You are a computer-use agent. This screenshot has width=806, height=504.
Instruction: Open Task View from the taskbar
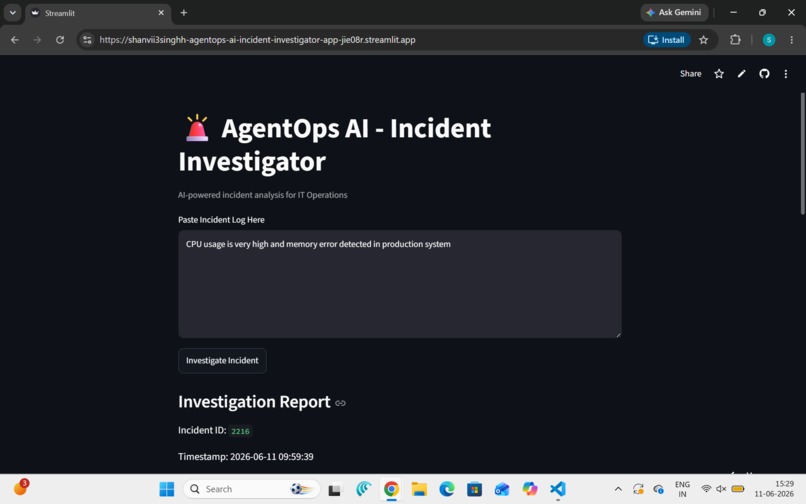(335, 489)
